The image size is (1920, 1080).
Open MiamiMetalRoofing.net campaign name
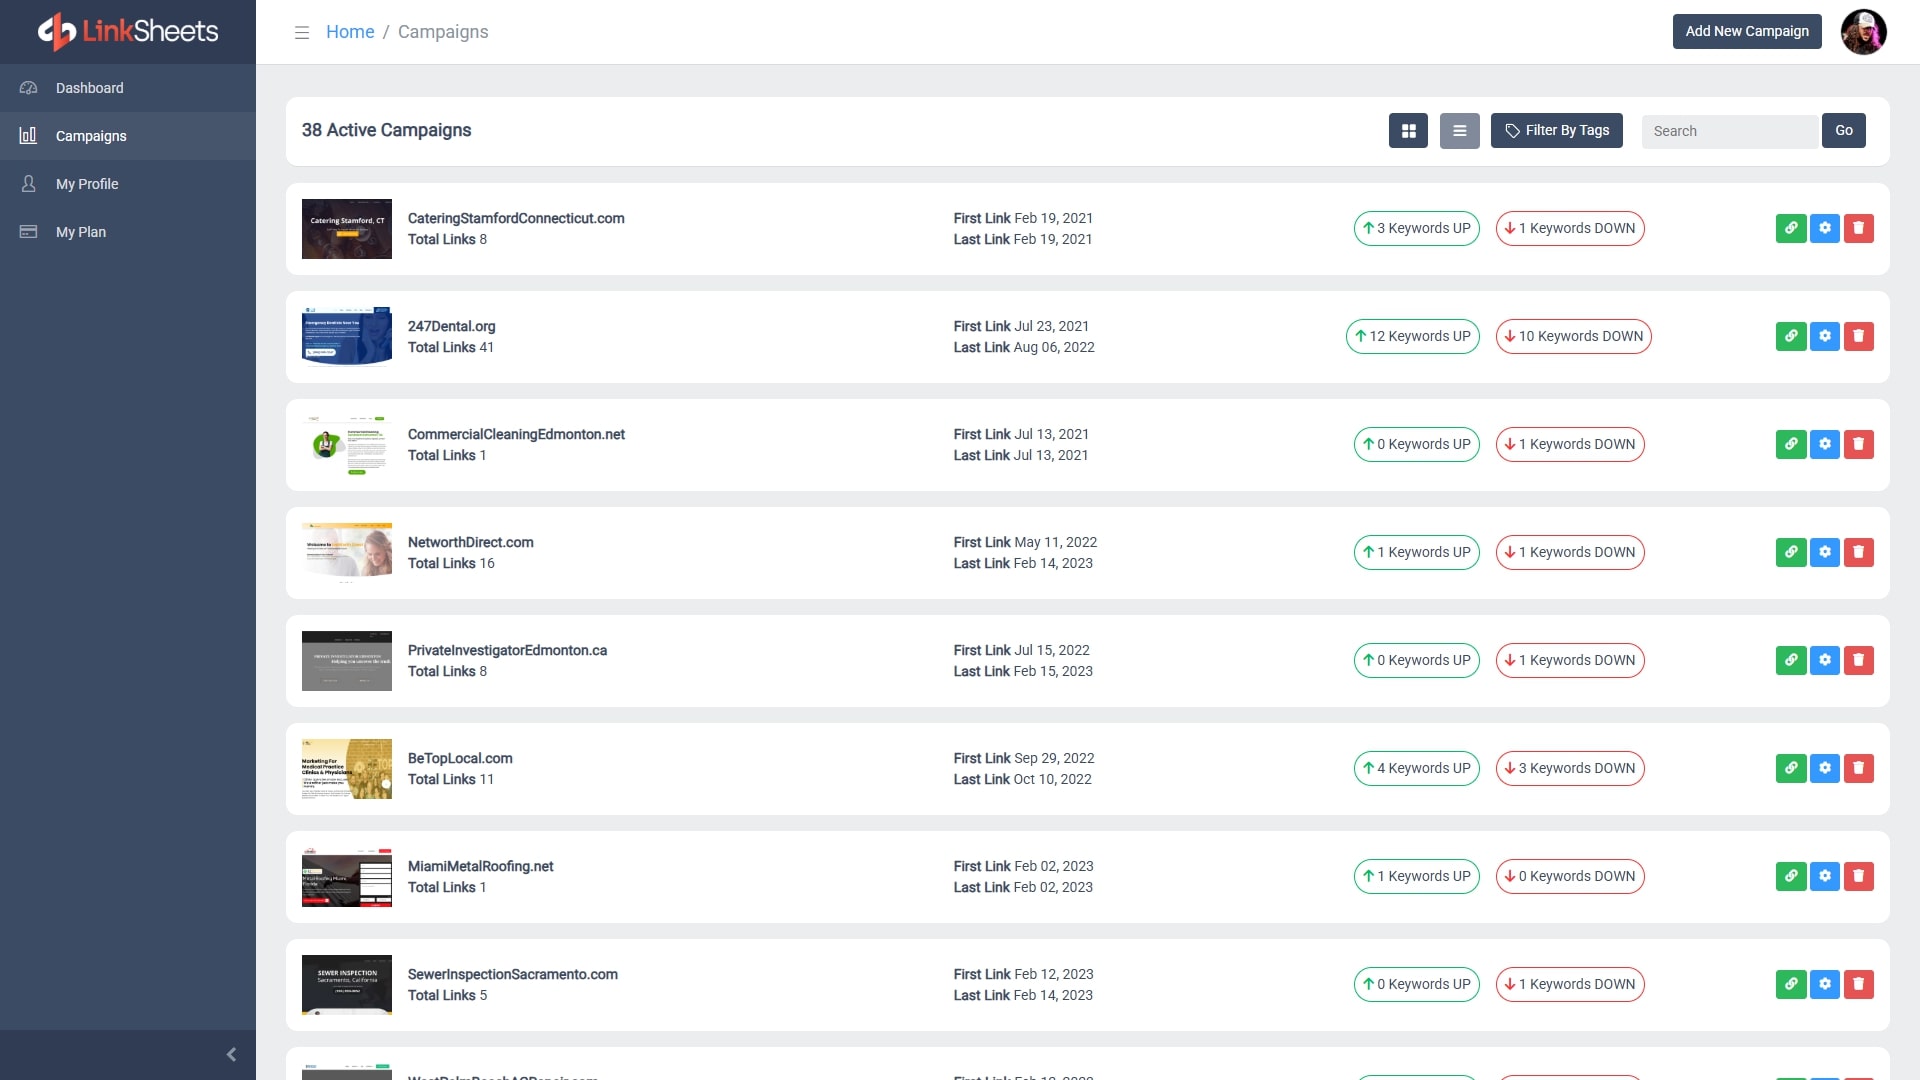pyautogui.click(x=480, y=866)
